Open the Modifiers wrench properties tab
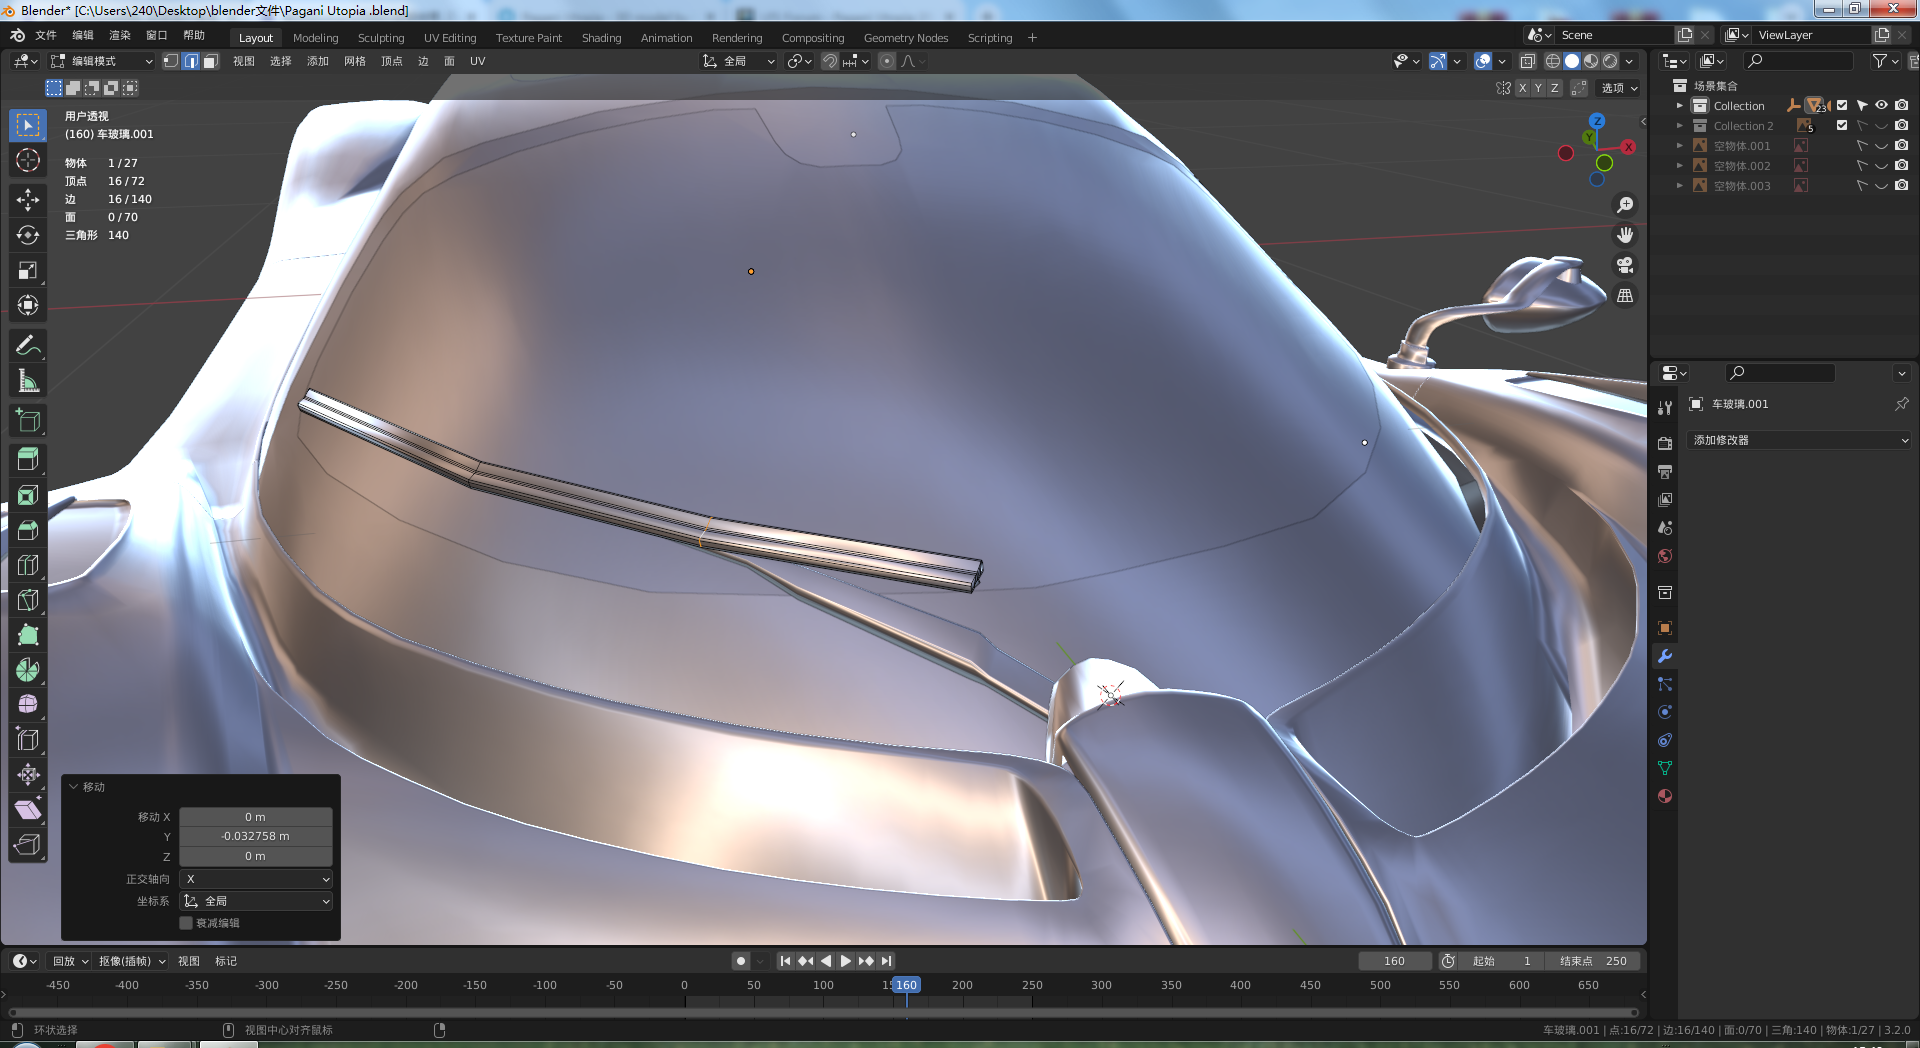 (1665, 656)
